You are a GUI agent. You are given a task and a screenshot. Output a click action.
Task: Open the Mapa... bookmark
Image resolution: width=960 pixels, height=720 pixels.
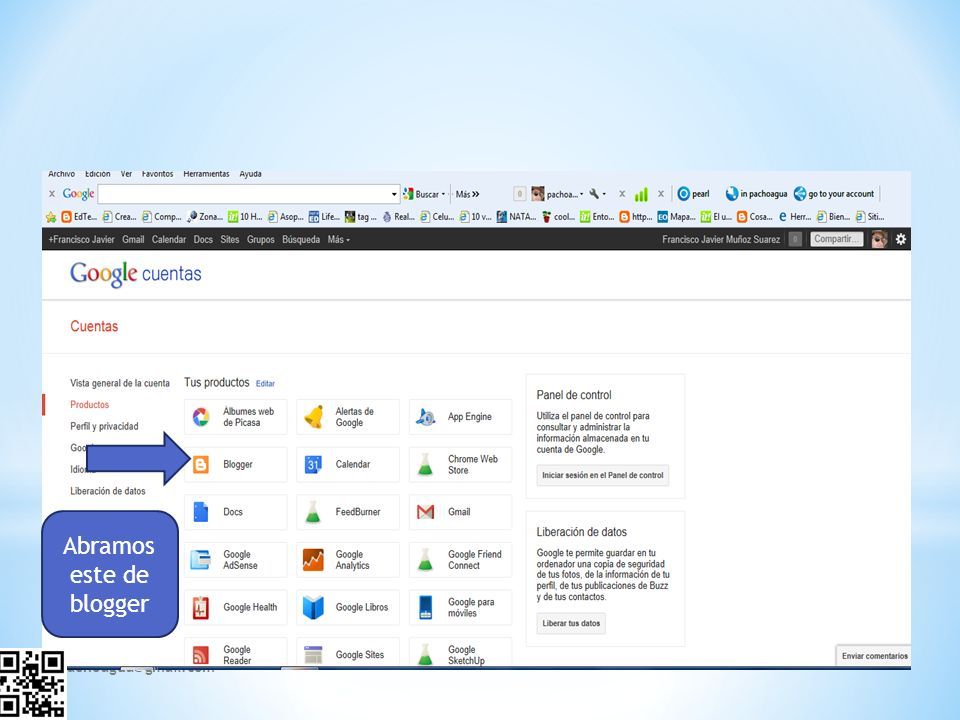[677, 217]
